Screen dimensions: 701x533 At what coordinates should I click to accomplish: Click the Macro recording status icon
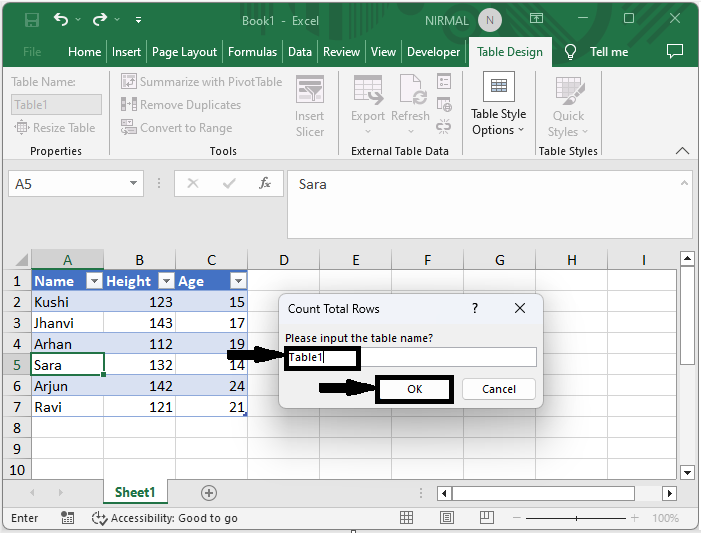[x=68, y=518]
